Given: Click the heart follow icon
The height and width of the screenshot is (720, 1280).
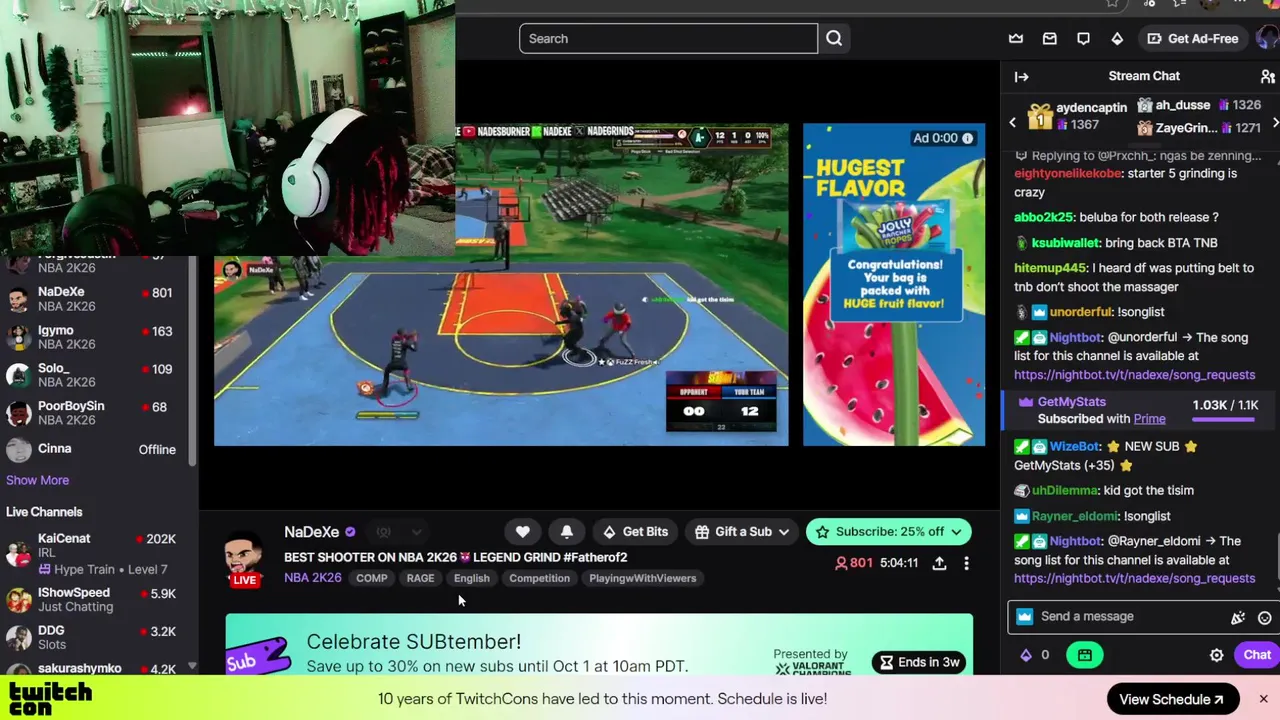Looking at the screenshot, I should point(522,532).
